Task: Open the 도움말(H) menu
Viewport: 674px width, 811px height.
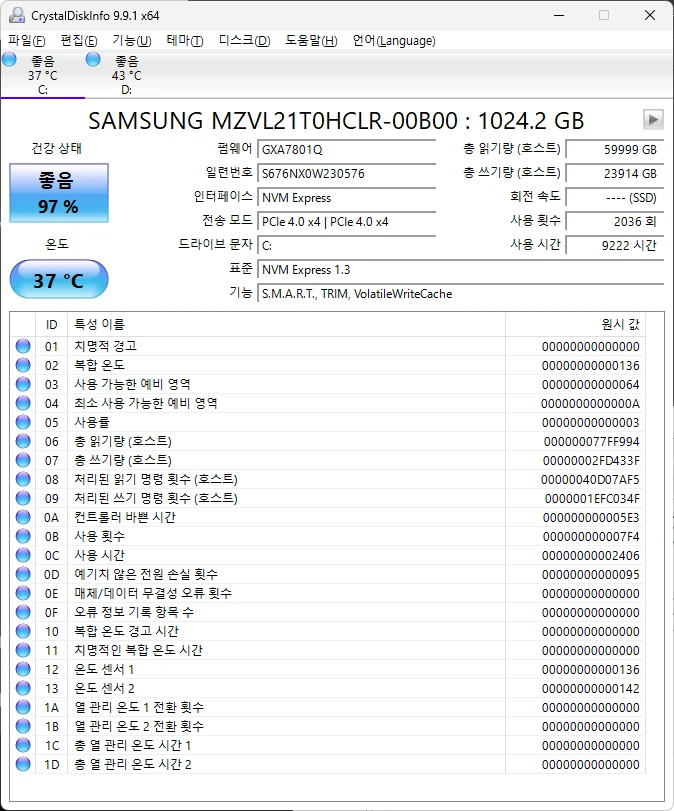Action: tap(311, 40)
